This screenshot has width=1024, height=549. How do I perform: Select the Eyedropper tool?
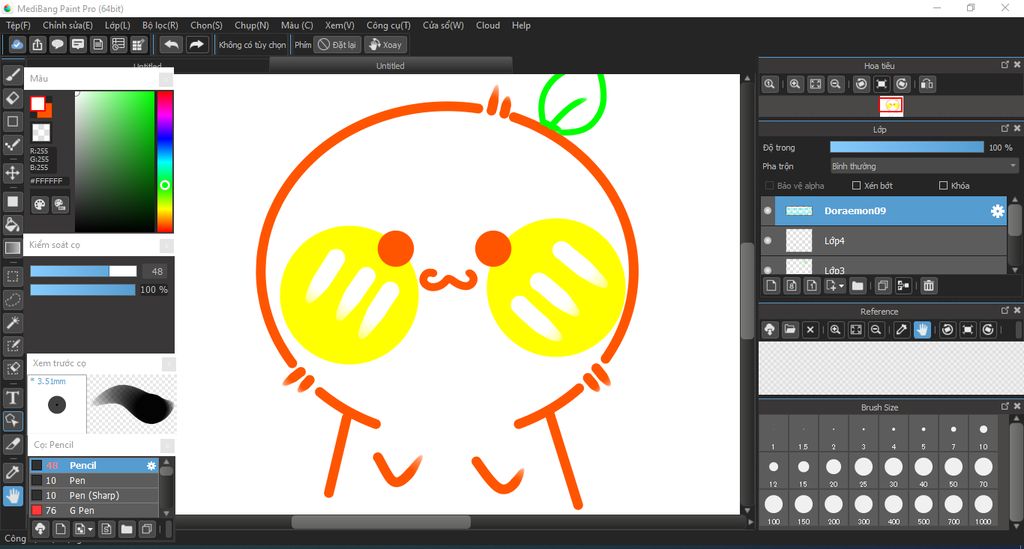[12, 473]
